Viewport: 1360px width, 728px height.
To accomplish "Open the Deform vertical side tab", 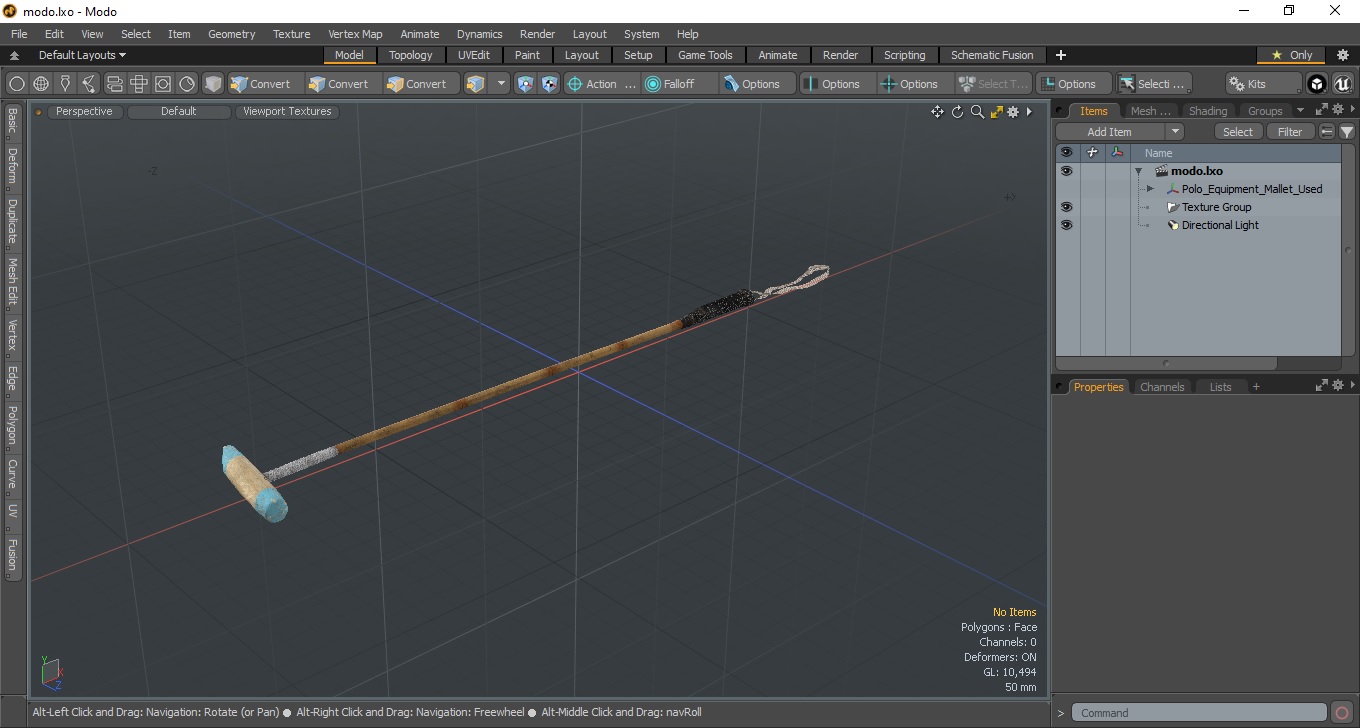I will coord(12,166).
